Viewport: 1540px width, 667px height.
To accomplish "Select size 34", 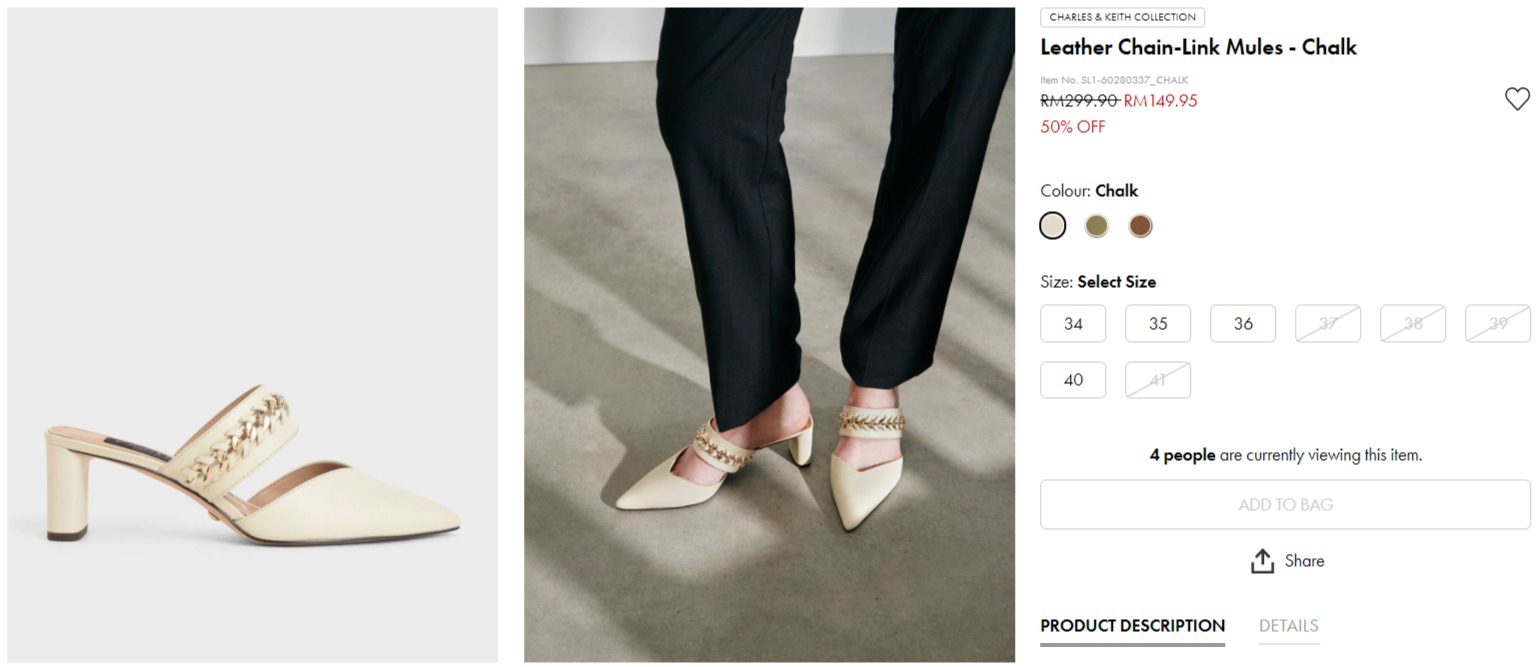I will coord(1073,324).
